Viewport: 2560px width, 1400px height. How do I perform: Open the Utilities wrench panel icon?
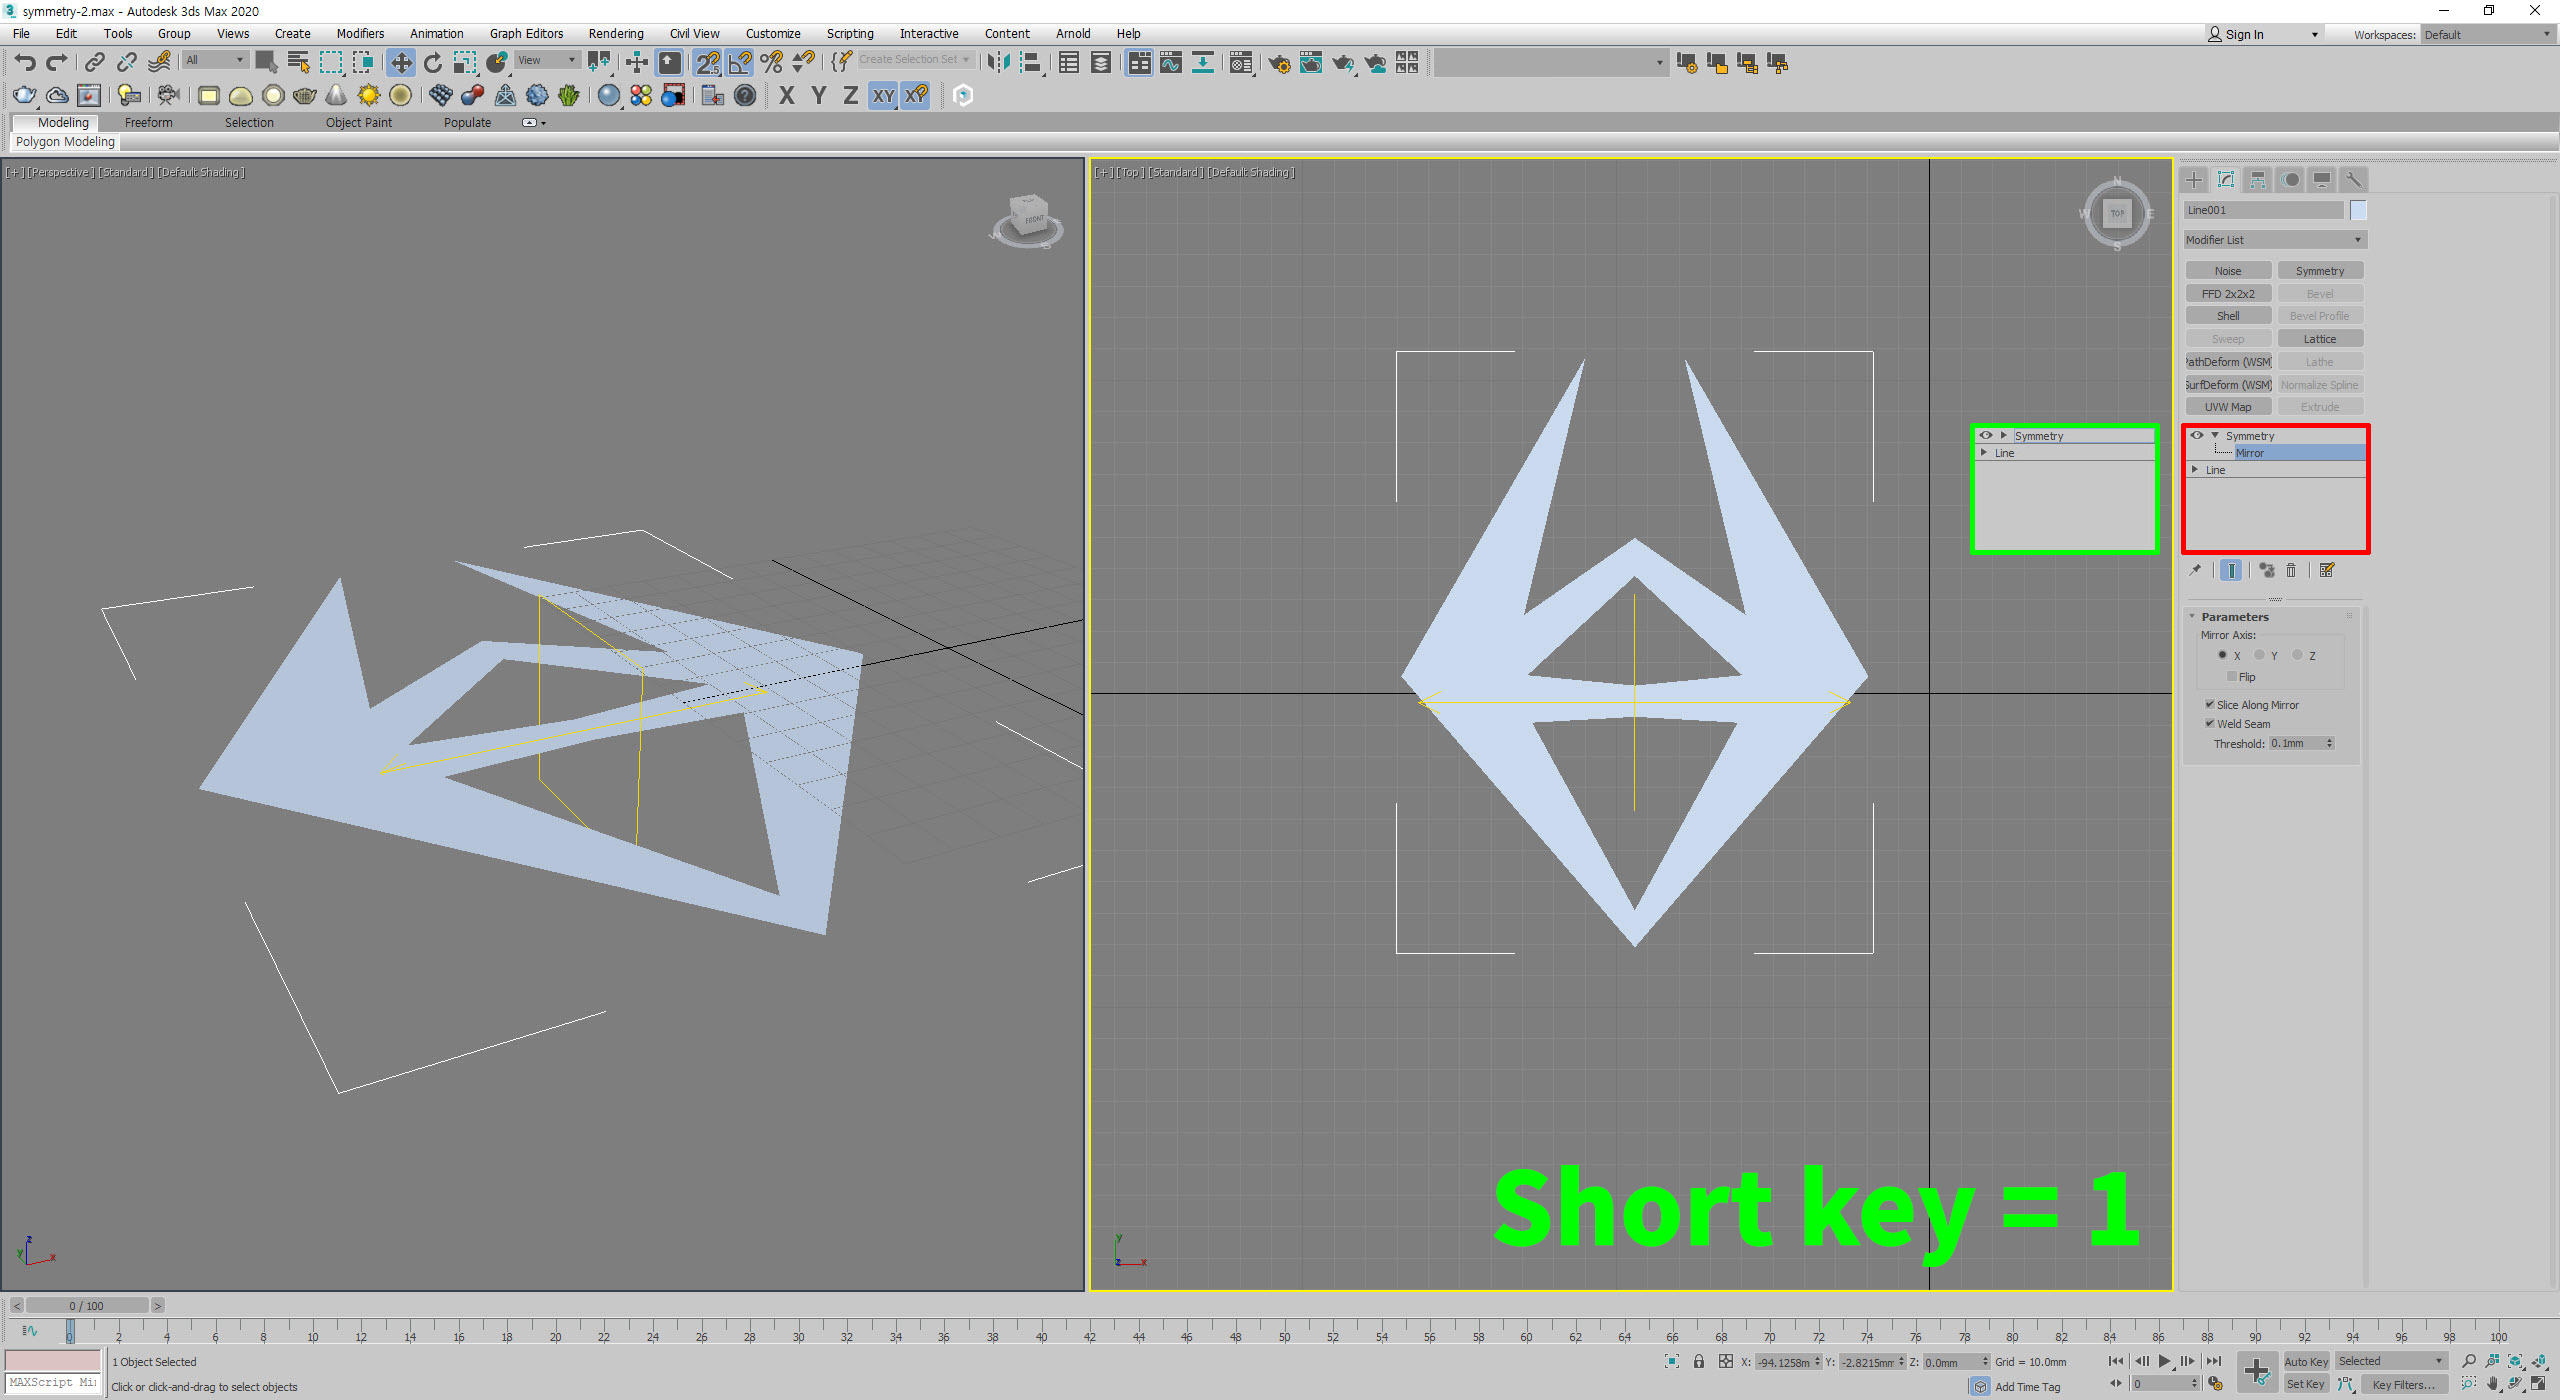coord(2354,180)
